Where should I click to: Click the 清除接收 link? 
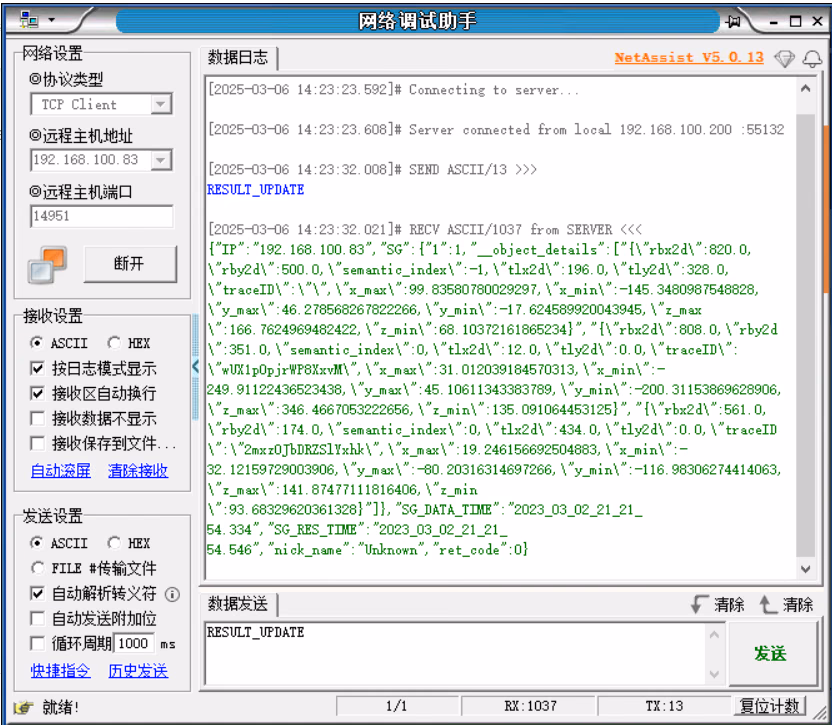pos(138,470)
